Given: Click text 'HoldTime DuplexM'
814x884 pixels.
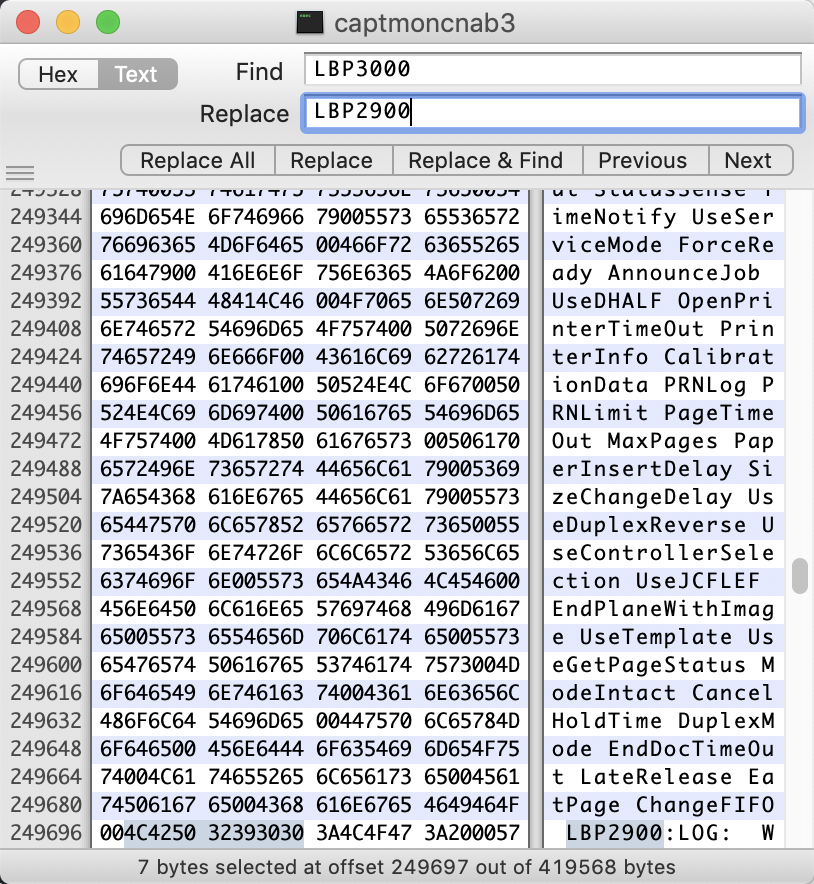Looking at the screenshot, I should 662,721.
